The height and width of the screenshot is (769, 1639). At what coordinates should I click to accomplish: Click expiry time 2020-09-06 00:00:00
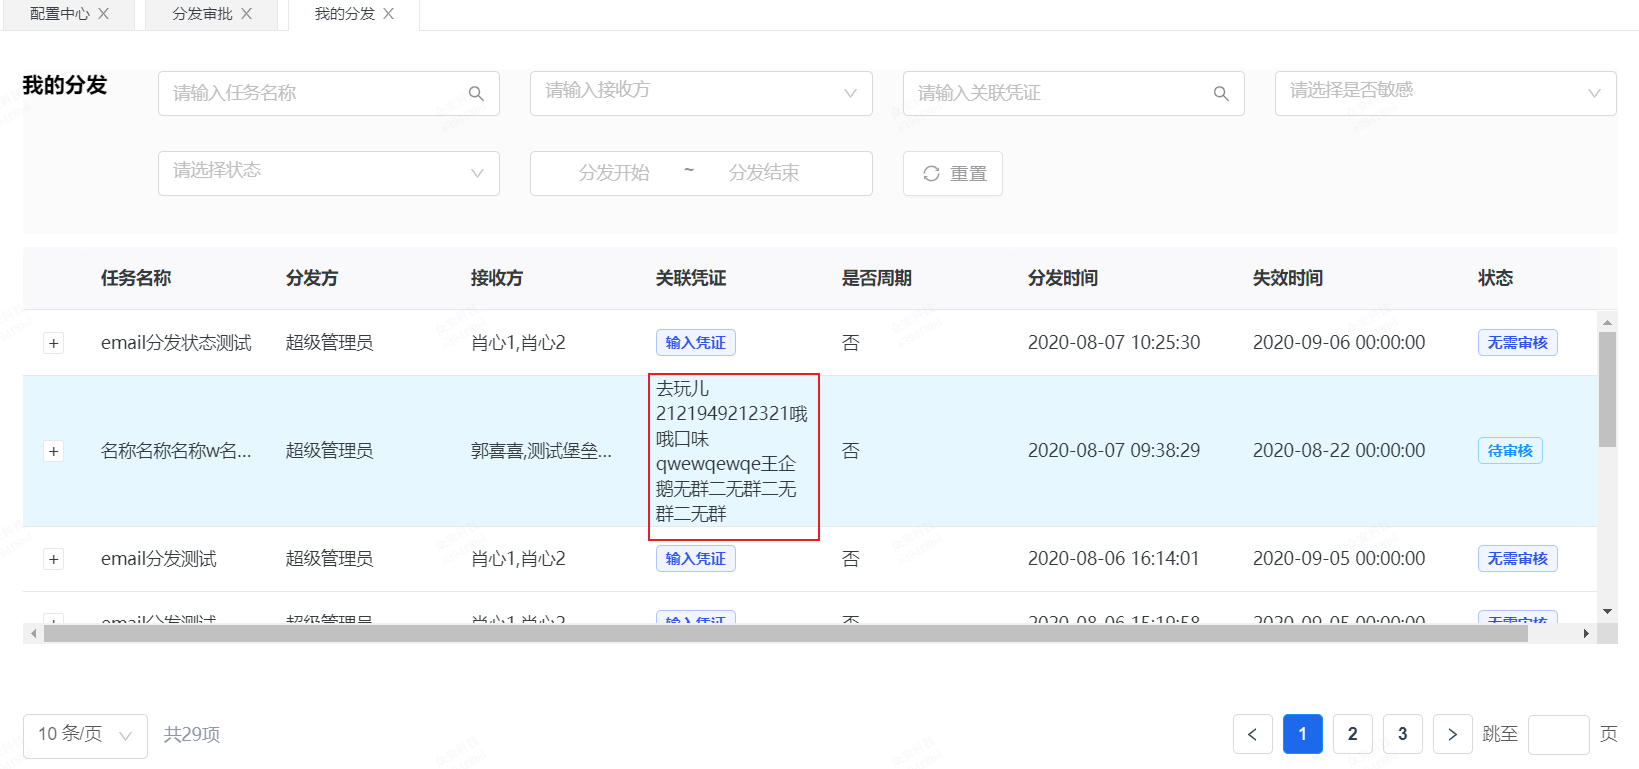(x=1339, y=343)
